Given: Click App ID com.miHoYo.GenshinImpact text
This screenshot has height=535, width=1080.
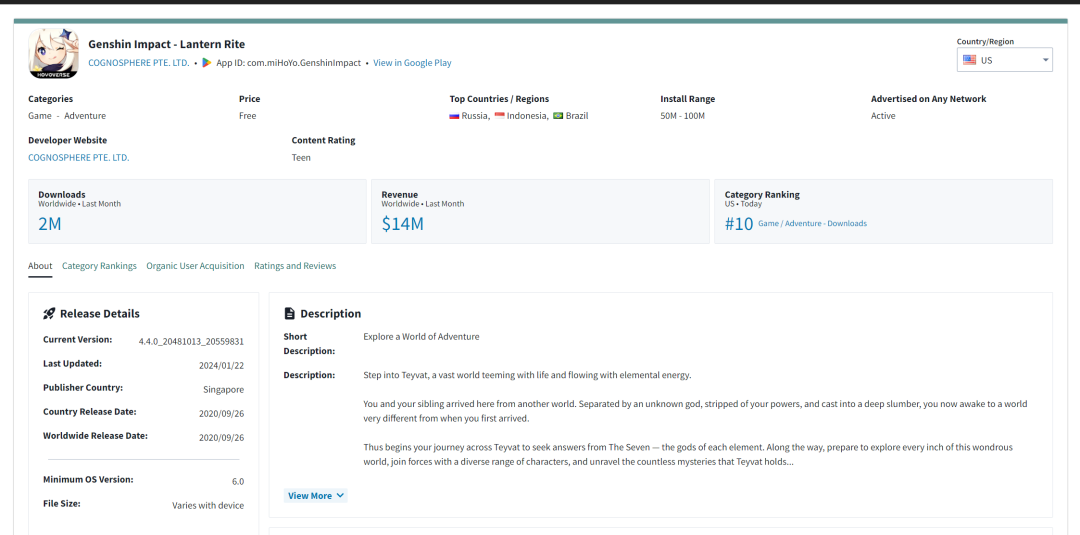Looking at the screenshot, I should [289, 63].
